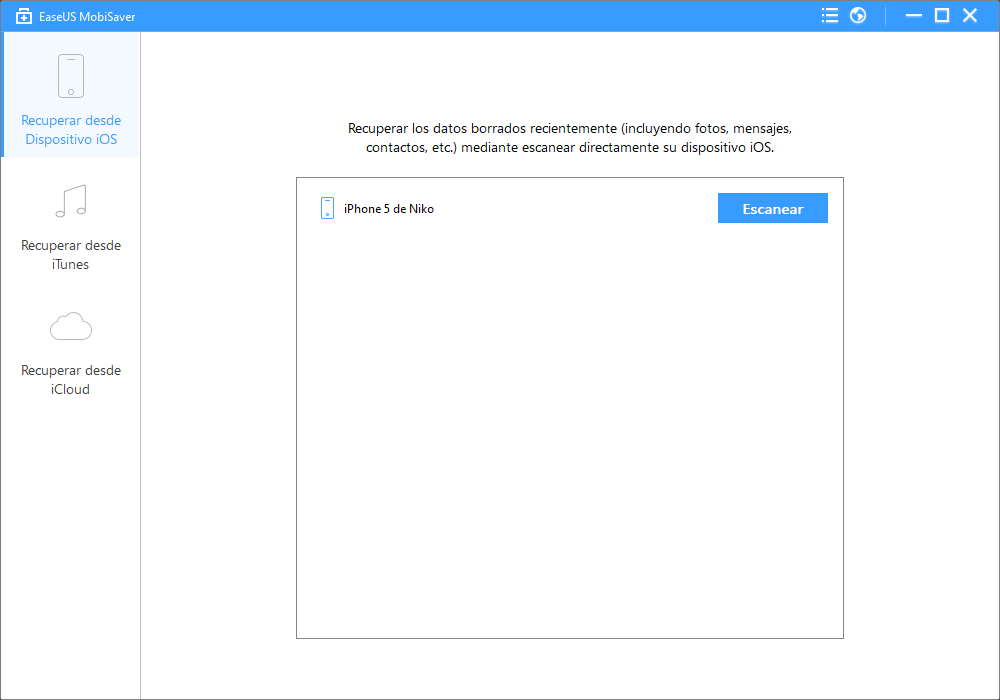1000x700 pixels.
Task: Close the MobiSaver window
Action: [x=970, y=15]
